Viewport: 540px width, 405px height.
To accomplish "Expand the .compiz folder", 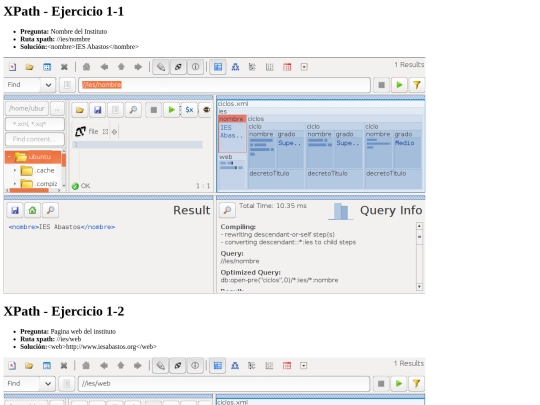I will pos(15,184).
